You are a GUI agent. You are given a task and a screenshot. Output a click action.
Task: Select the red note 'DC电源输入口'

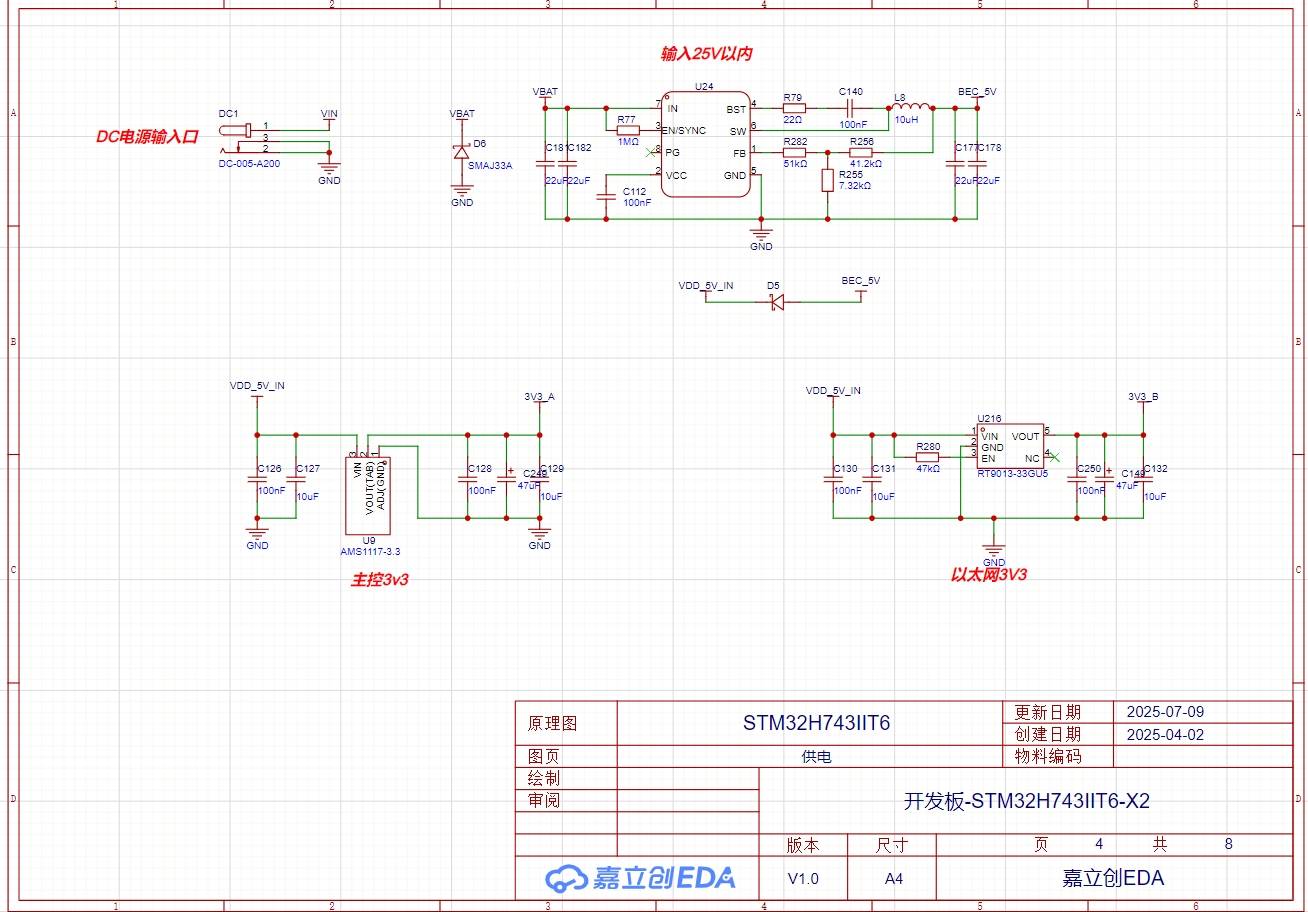point(148,137)
